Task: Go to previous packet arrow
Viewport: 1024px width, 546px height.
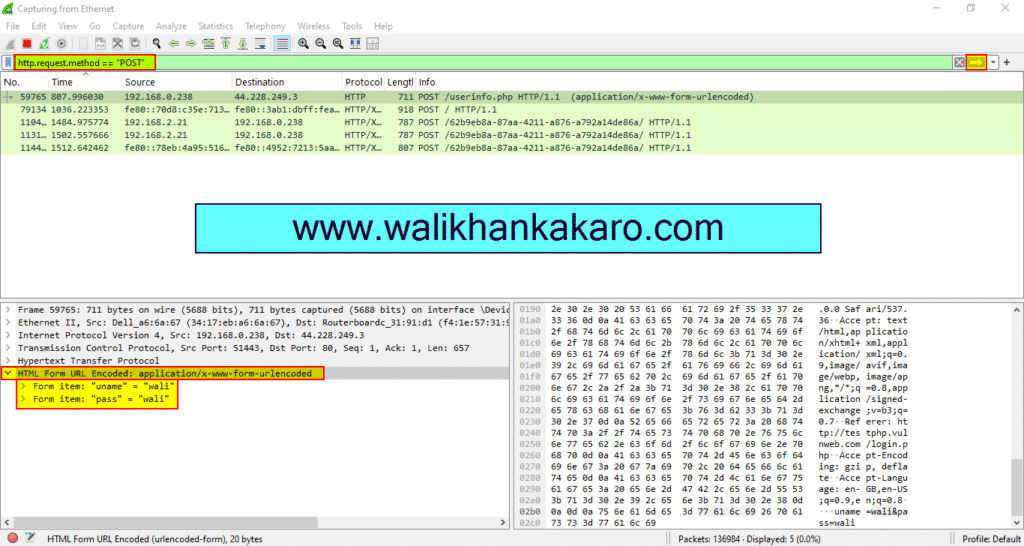Action: (x=174, y=44)
